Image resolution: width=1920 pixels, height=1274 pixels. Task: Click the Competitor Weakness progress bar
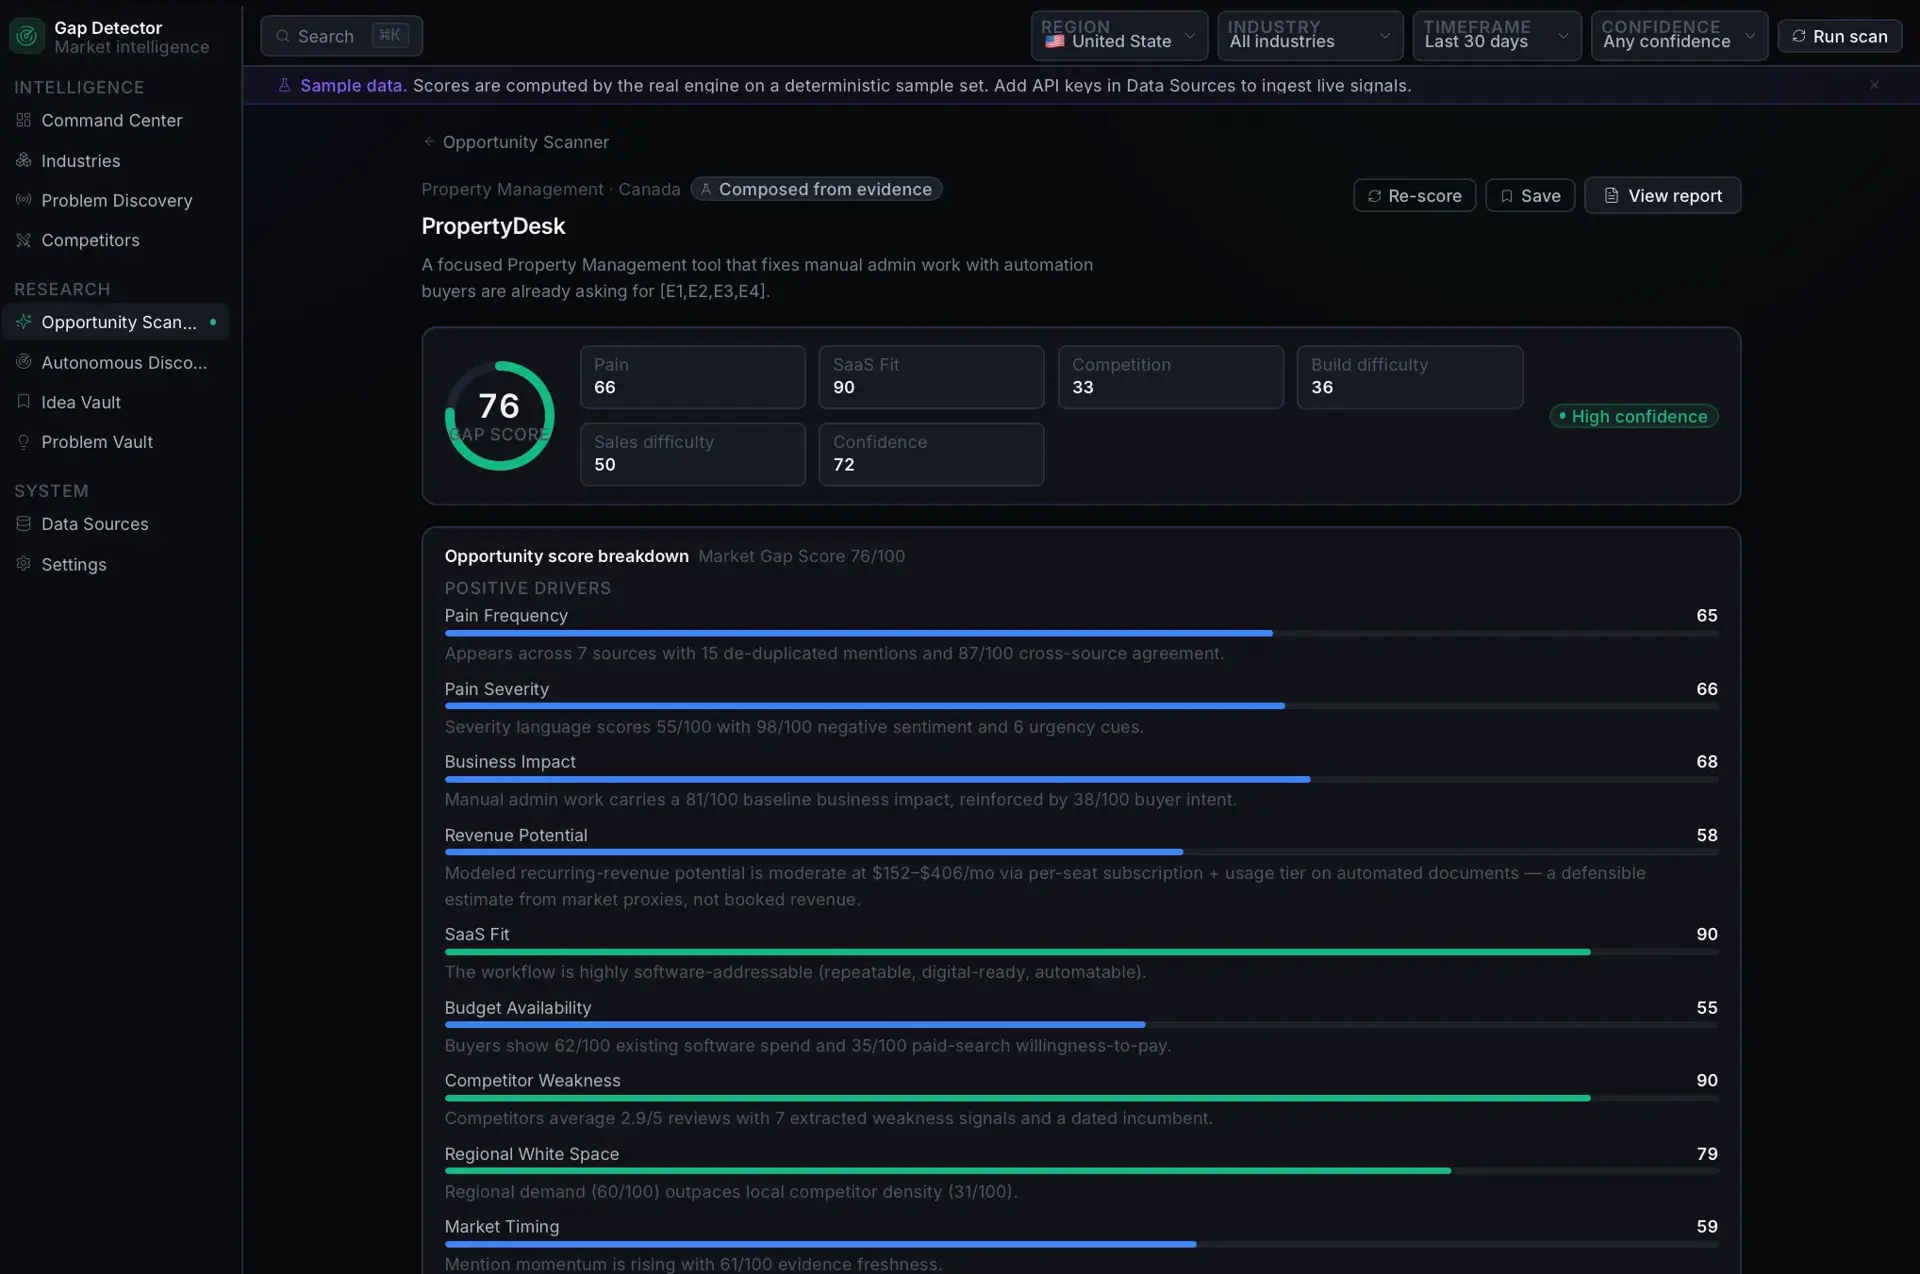pyautogui.click(x=1081, y=1098)
